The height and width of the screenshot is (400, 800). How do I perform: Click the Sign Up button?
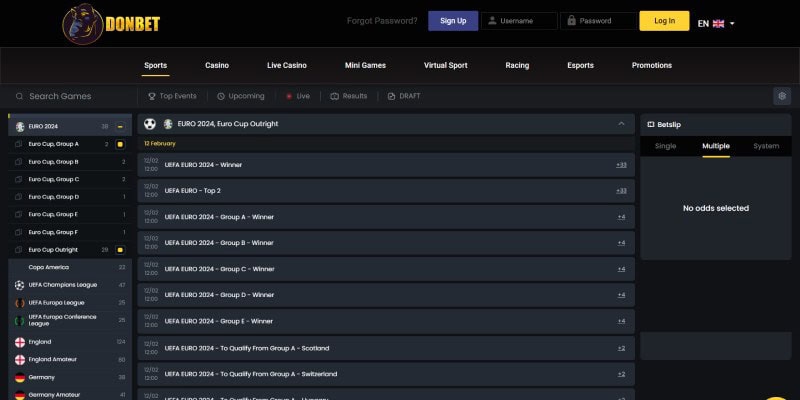(x=453, y=21)
